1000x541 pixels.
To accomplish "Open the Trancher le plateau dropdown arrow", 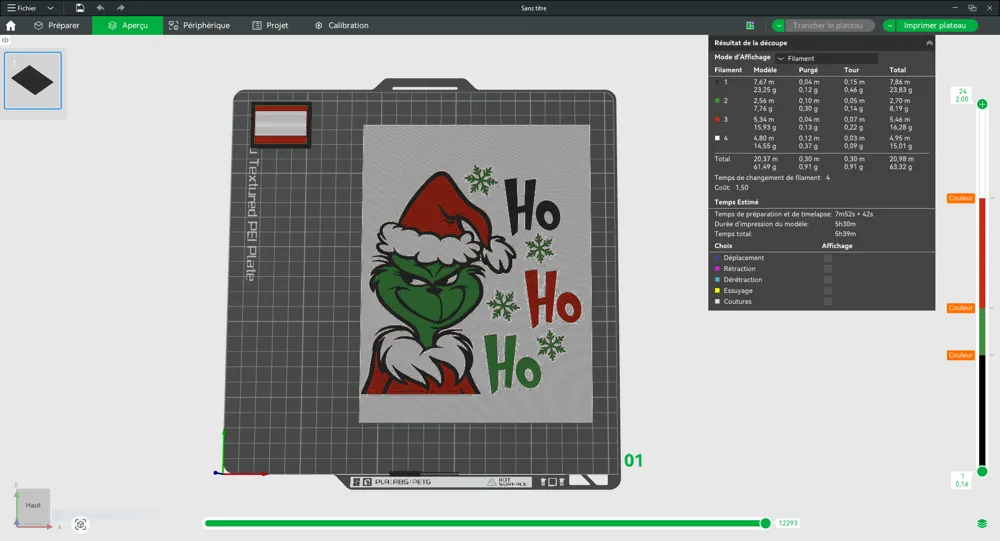I will [x=779, y=26].
